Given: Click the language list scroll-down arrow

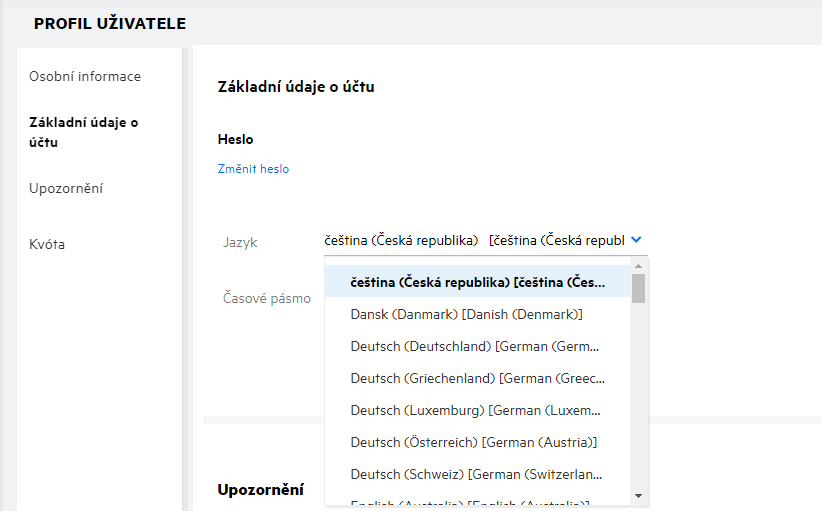Looking at the screenshot, I should pyautogui.click(x=638, y=495).
